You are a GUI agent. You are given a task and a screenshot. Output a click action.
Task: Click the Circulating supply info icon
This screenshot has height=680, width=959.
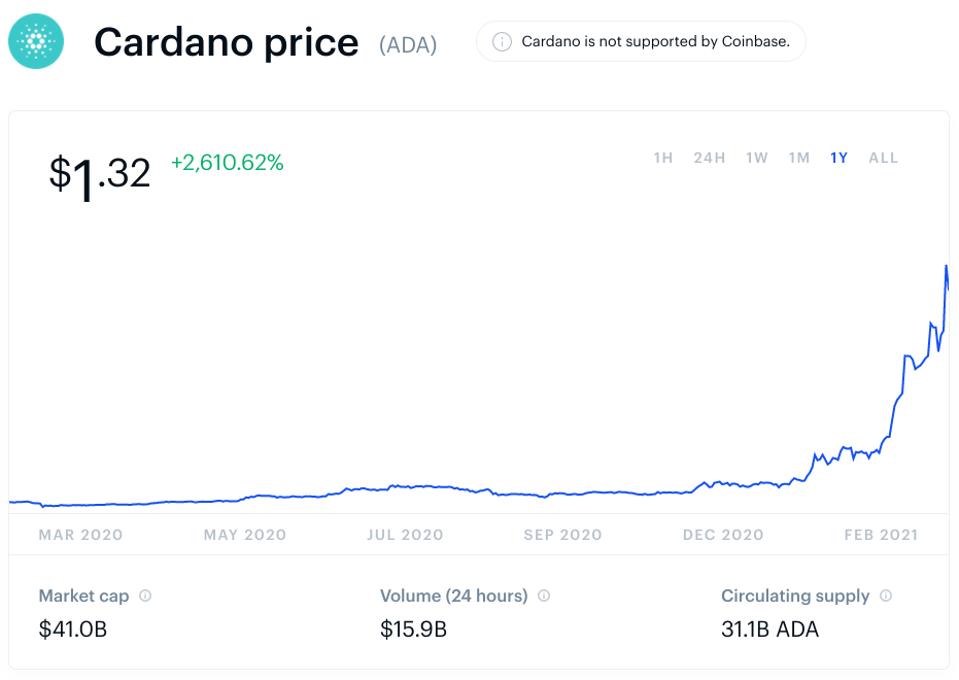(886, 596)
